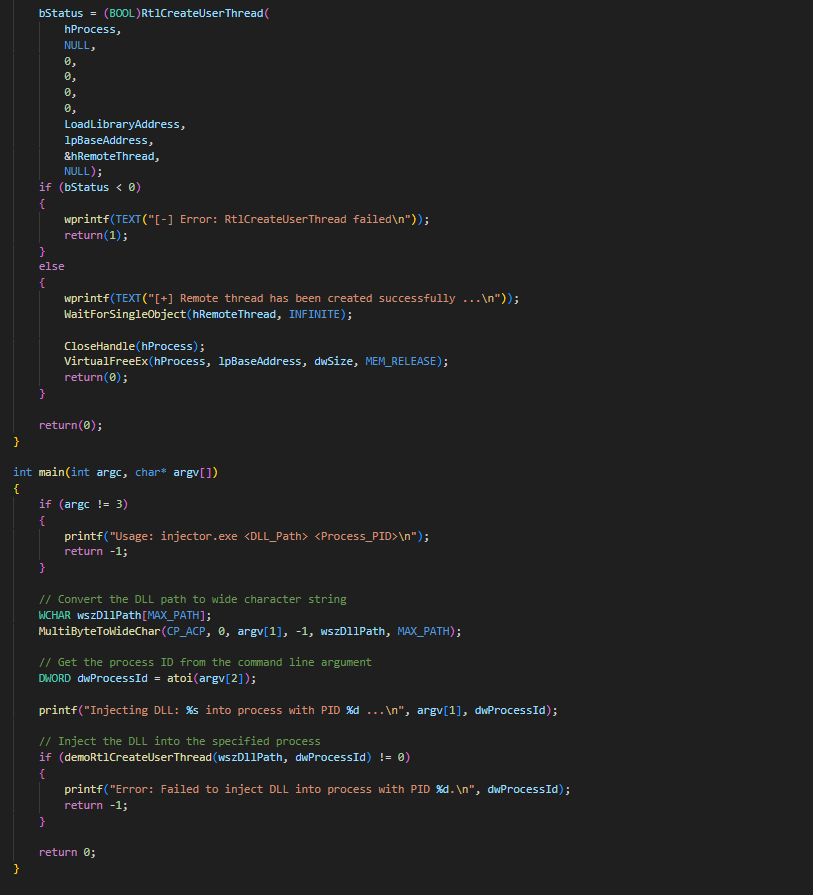Click the 'Get the process ID' comment

(205, 663)
